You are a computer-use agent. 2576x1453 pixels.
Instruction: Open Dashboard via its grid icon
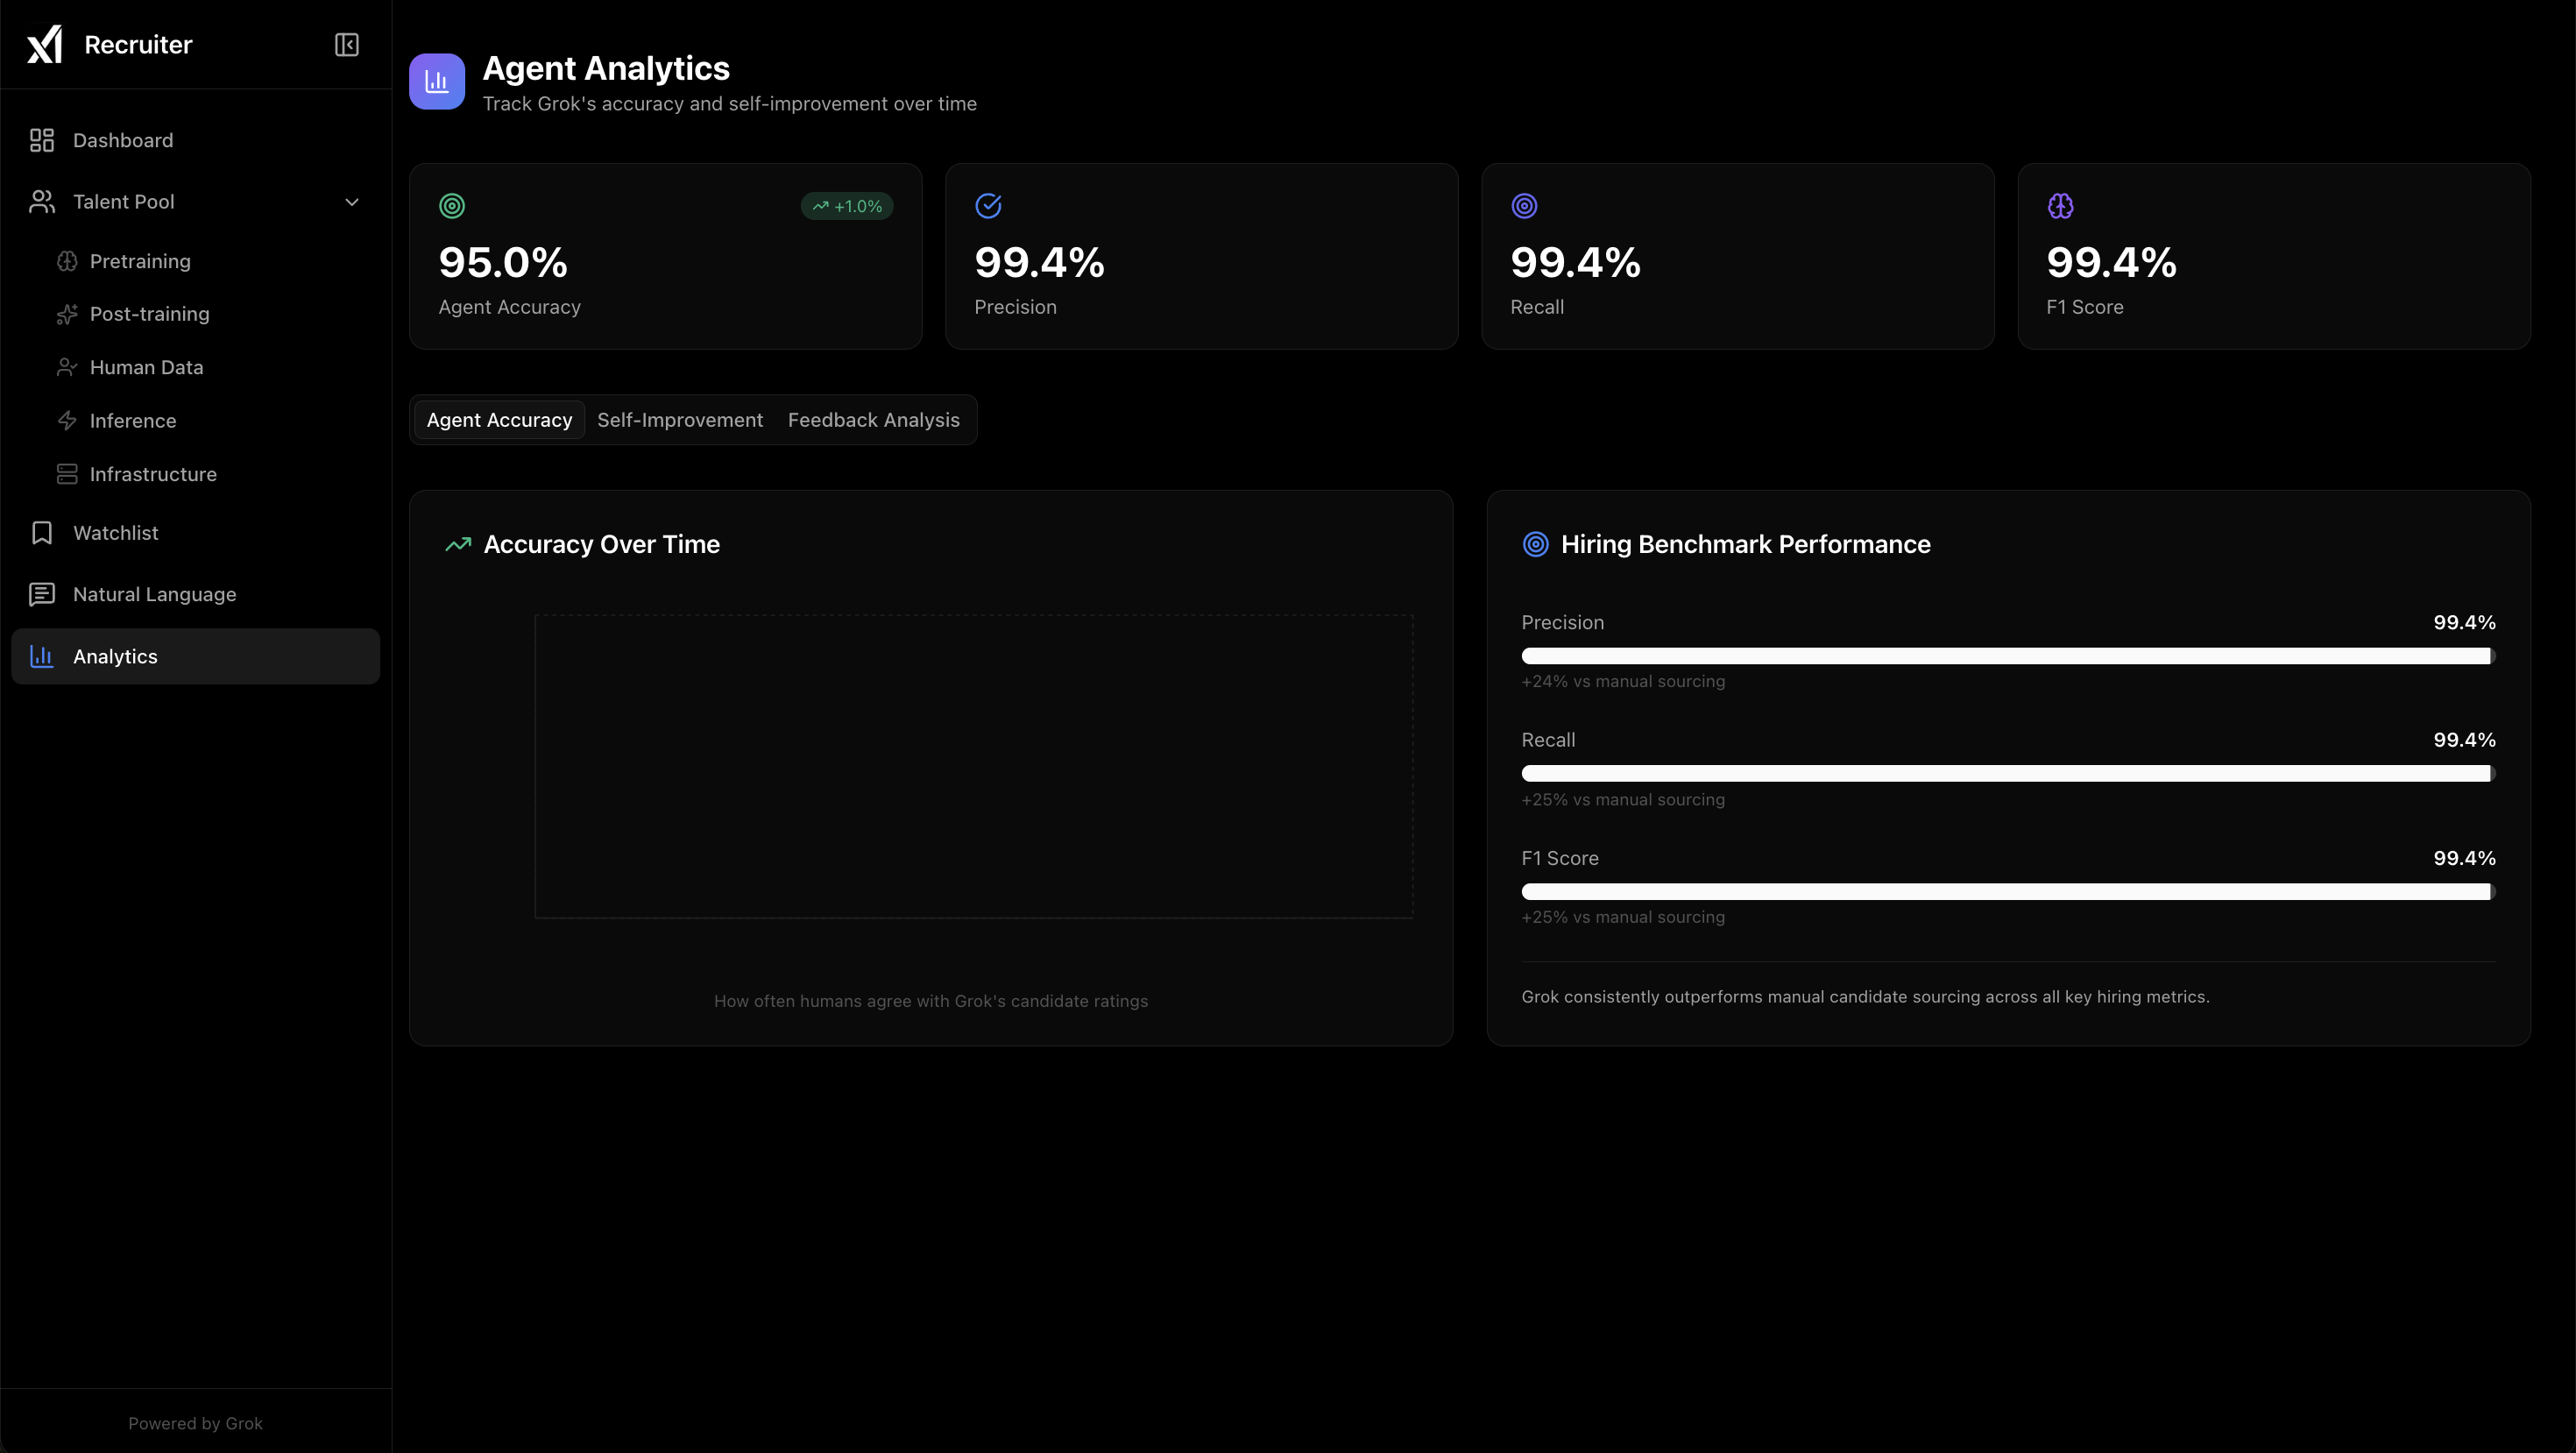tap(42, 140)
